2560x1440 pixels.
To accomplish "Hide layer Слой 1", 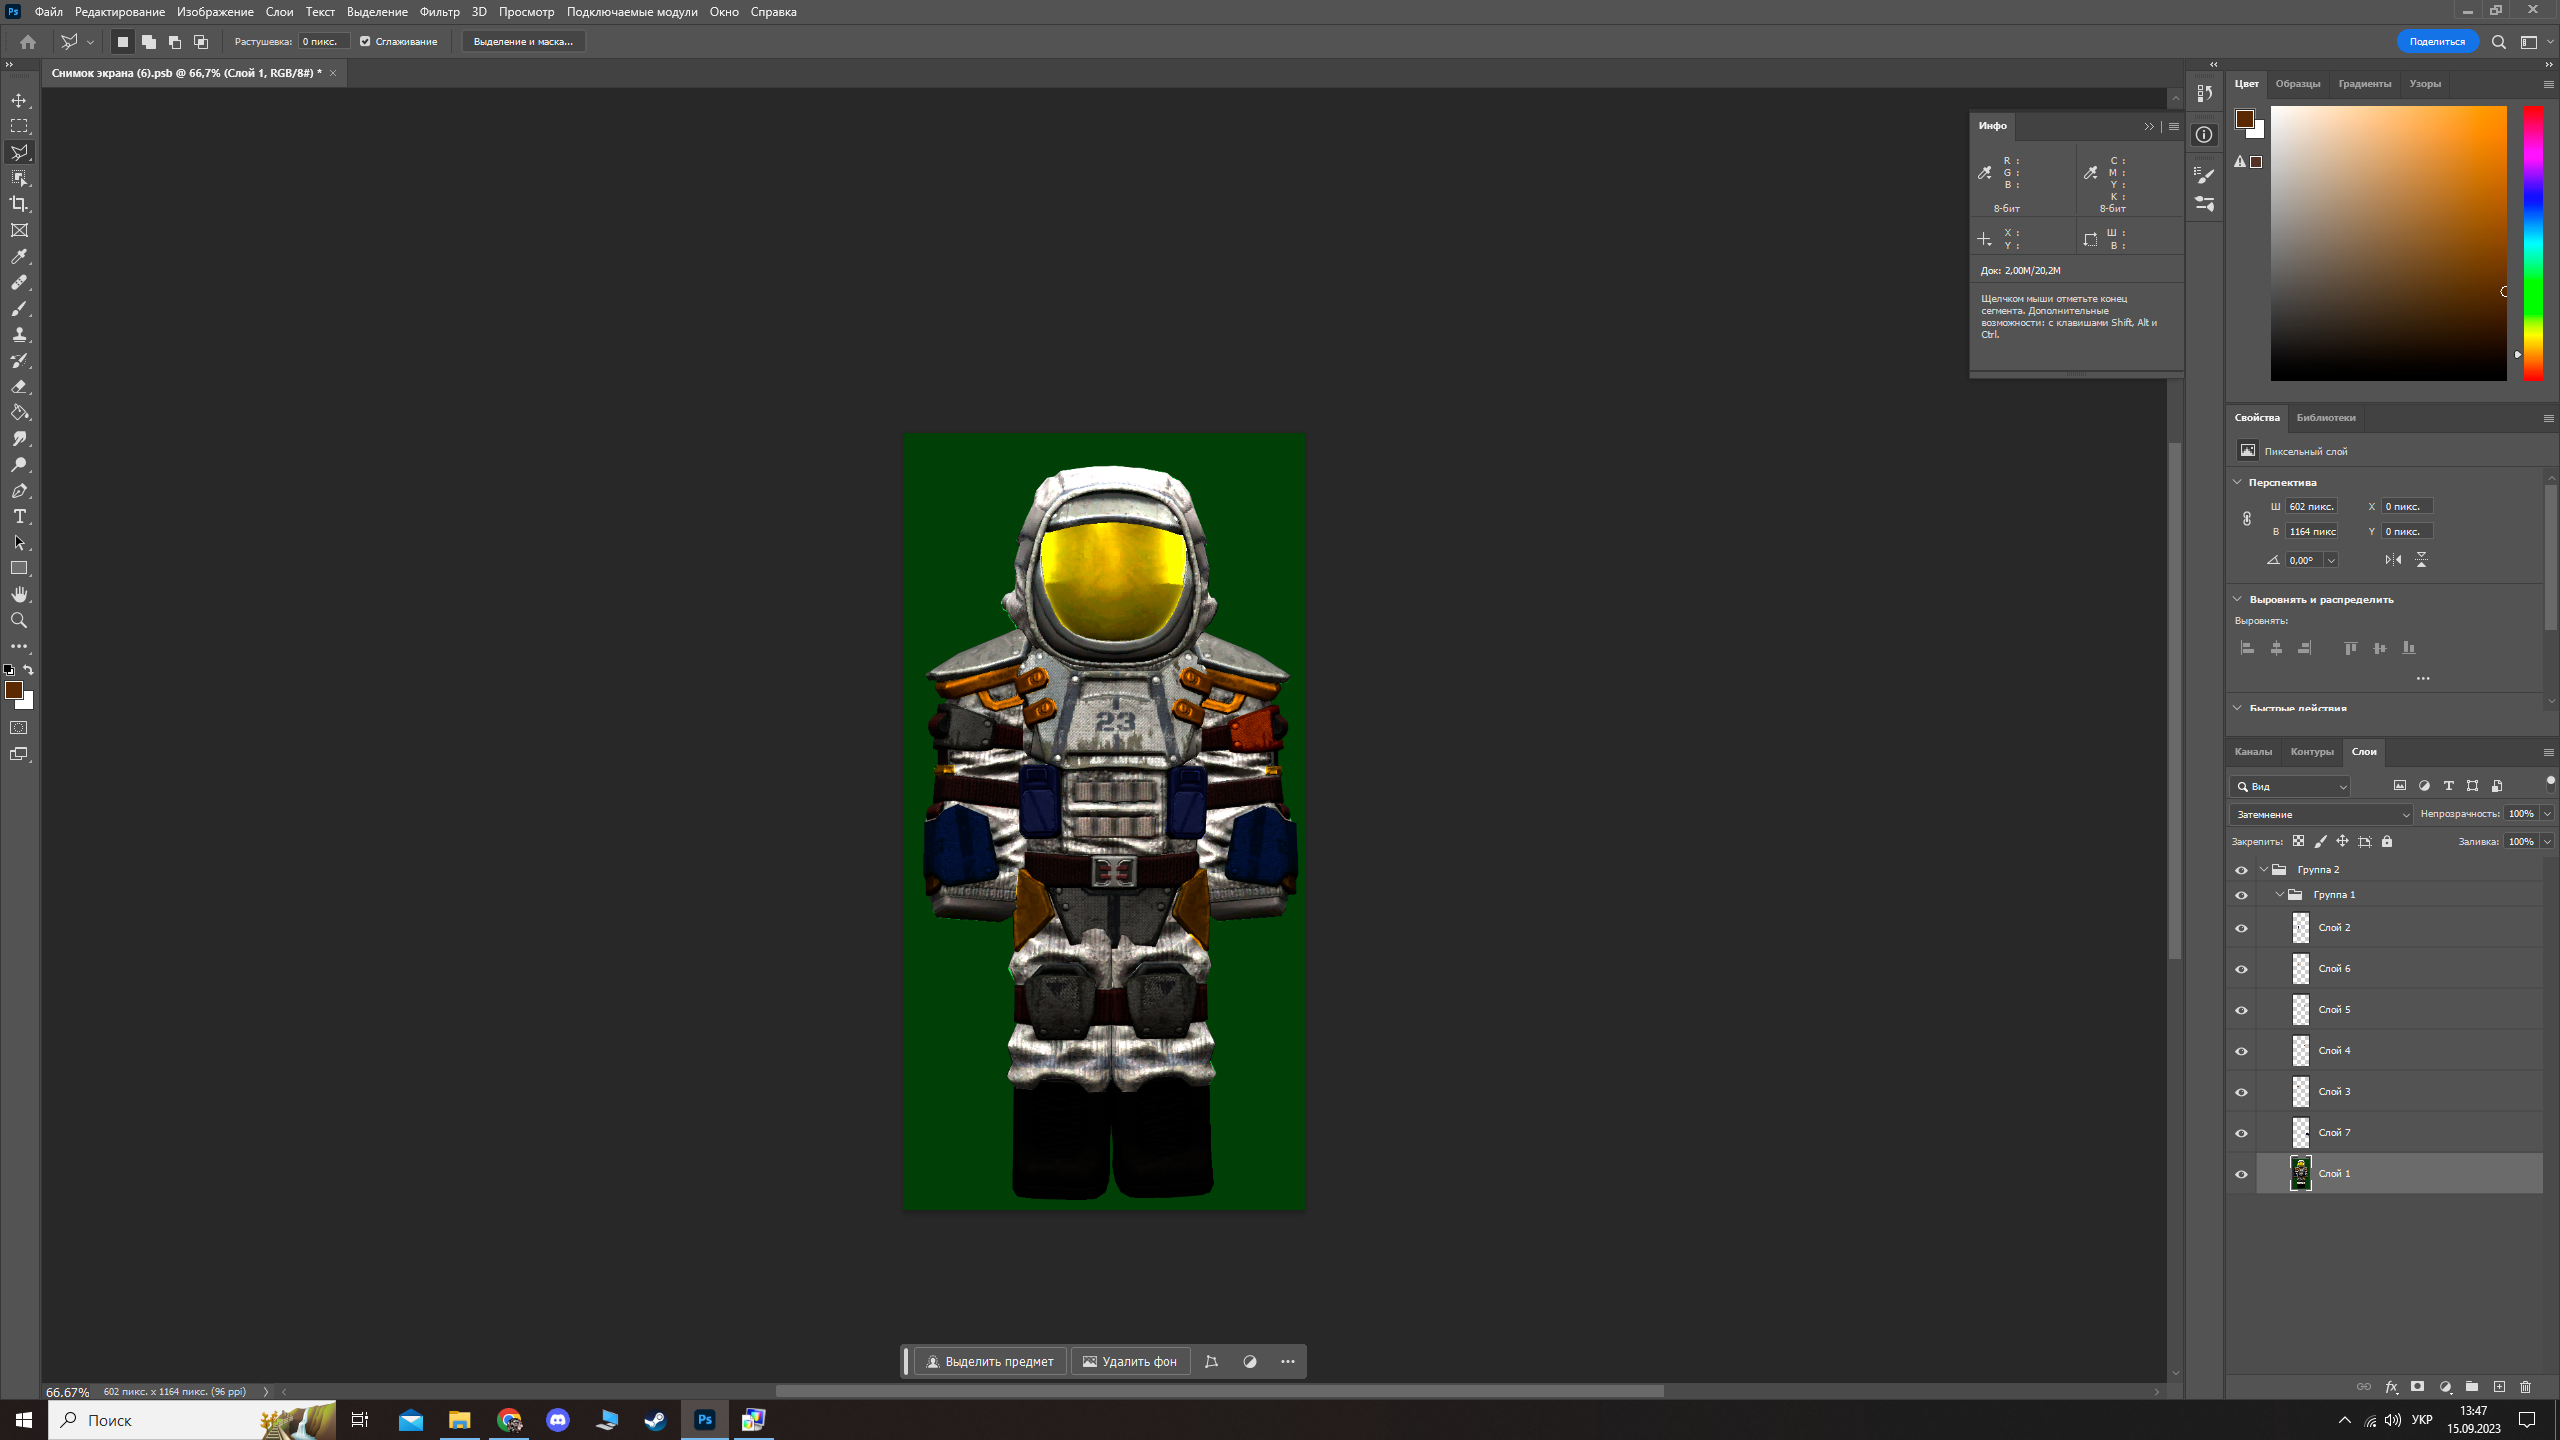I will tap(2241, 1174).
